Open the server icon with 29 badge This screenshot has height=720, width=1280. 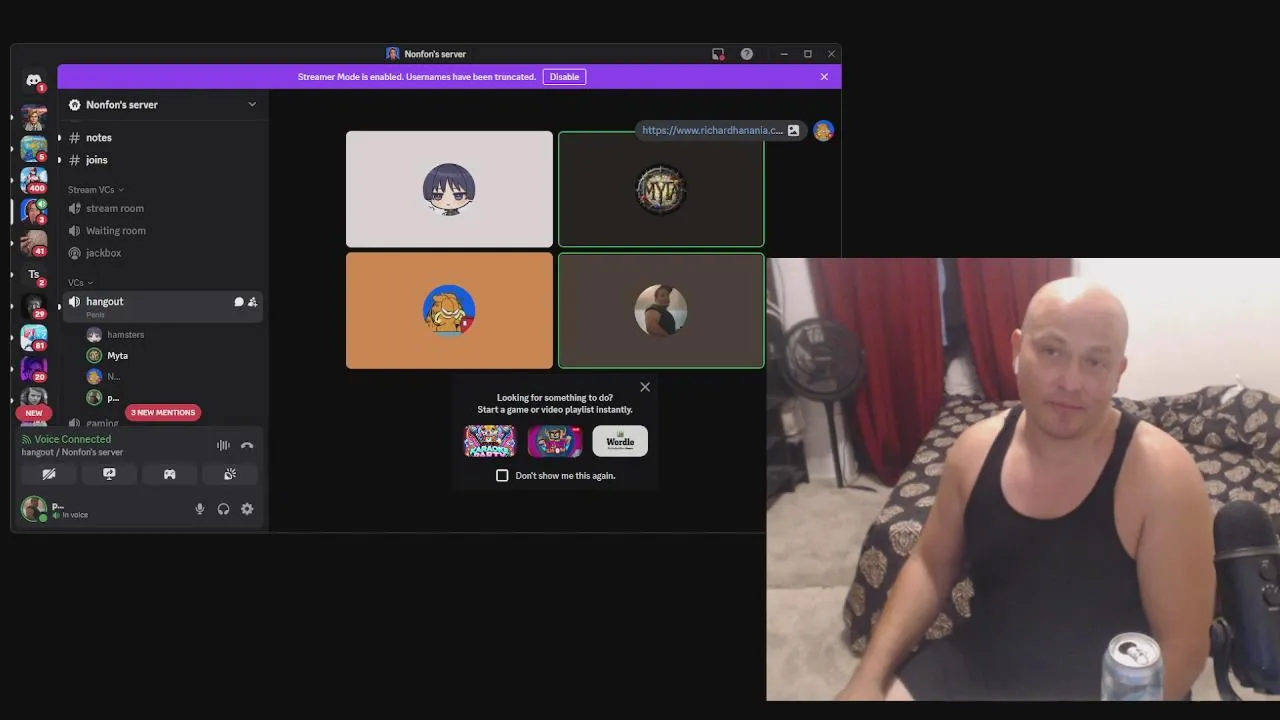point(34,306)
